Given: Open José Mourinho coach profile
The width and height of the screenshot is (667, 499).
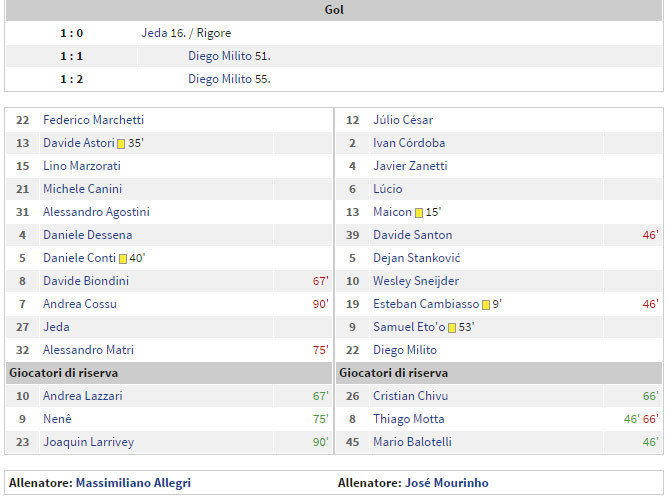Looking at the screenshot, I should (x=447, y=483).
